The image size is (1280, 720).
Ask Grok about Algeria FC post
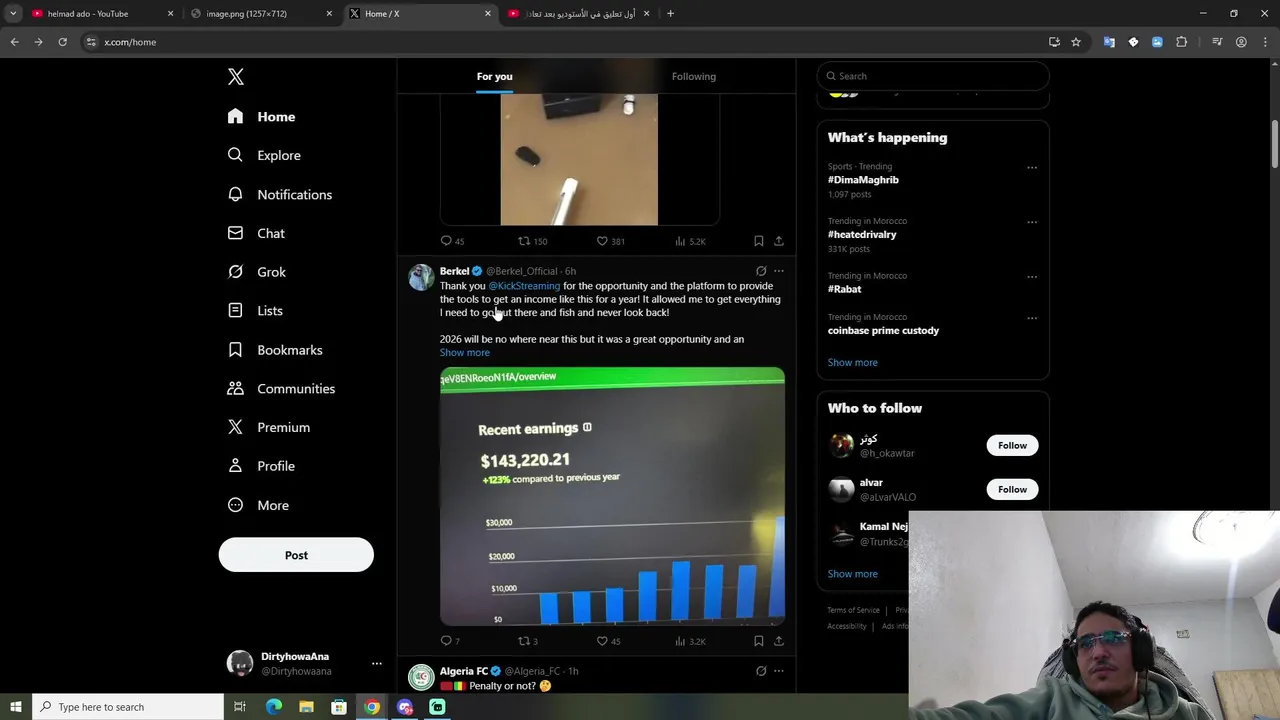(761, 671)
